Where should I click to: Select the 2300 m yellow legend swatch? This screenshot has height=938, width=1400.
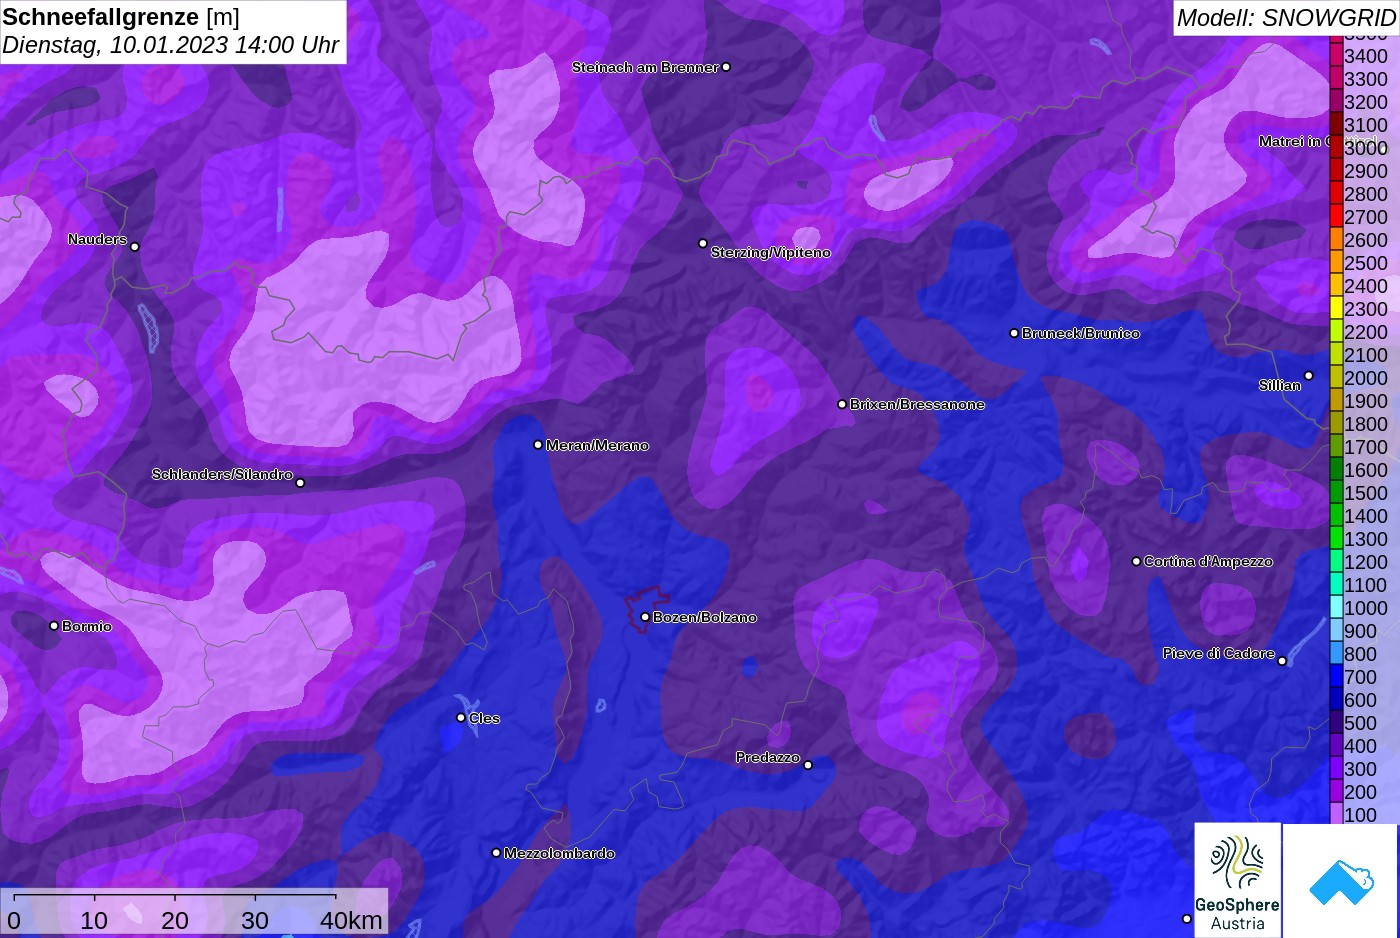[1336, 308]
